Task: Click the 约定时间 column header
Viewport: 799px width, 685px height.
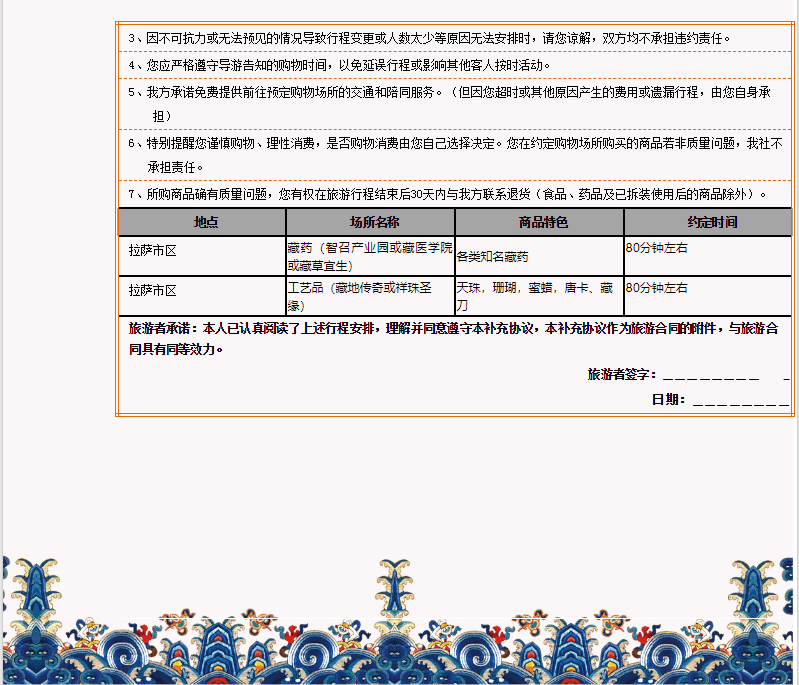Action: coord(711,222)
